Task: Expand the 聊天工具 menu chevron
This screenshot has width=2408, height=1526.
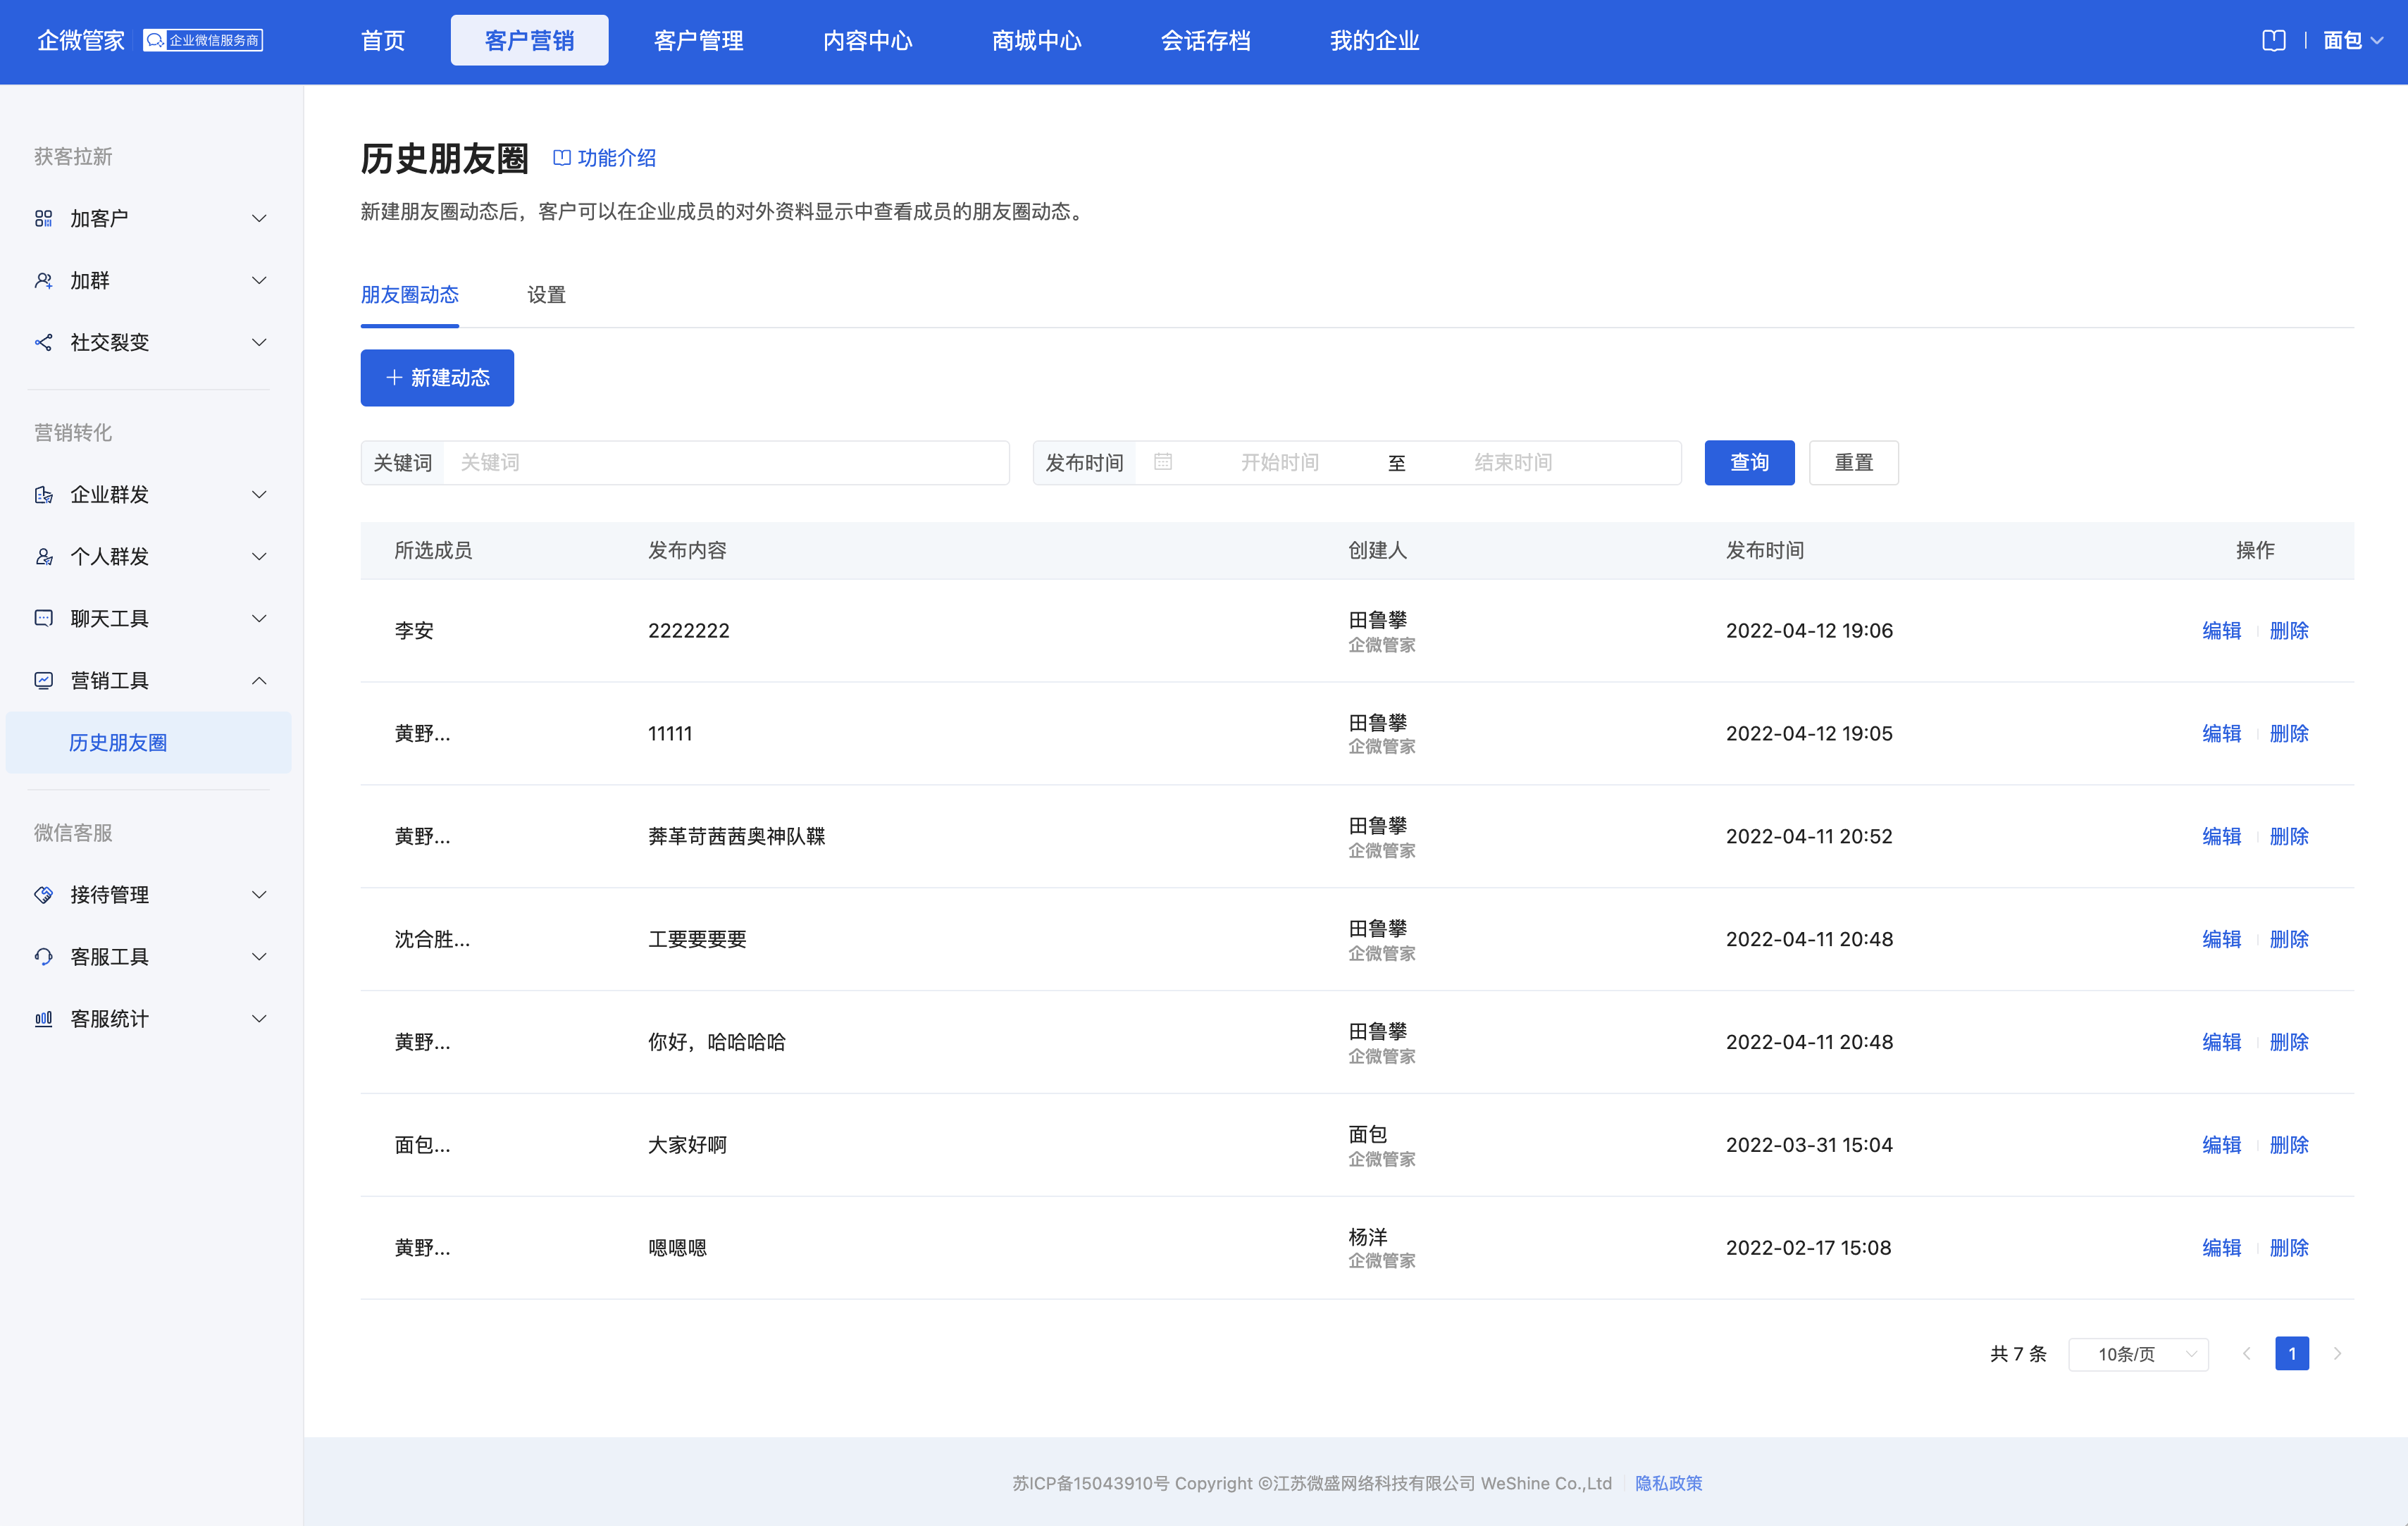Action: tap(259, 618)
